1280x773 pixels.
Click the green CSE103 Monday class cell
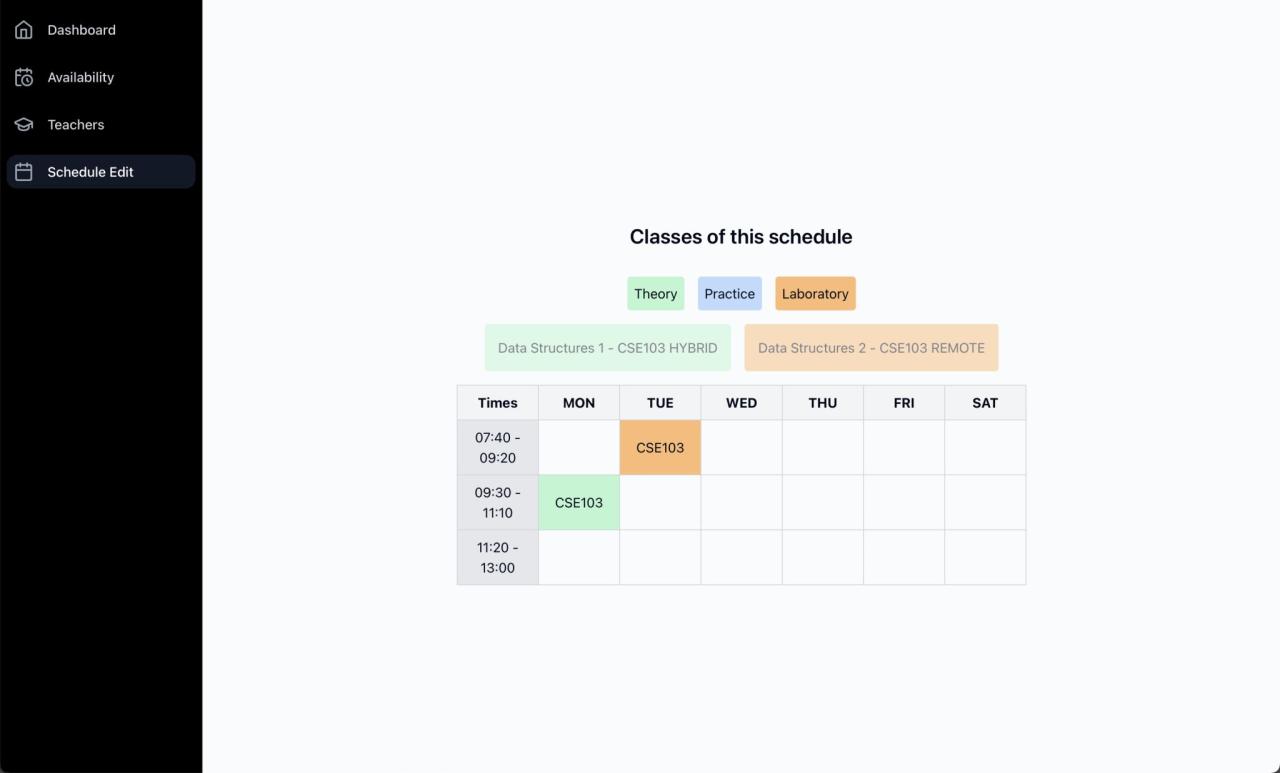(579, 503)
